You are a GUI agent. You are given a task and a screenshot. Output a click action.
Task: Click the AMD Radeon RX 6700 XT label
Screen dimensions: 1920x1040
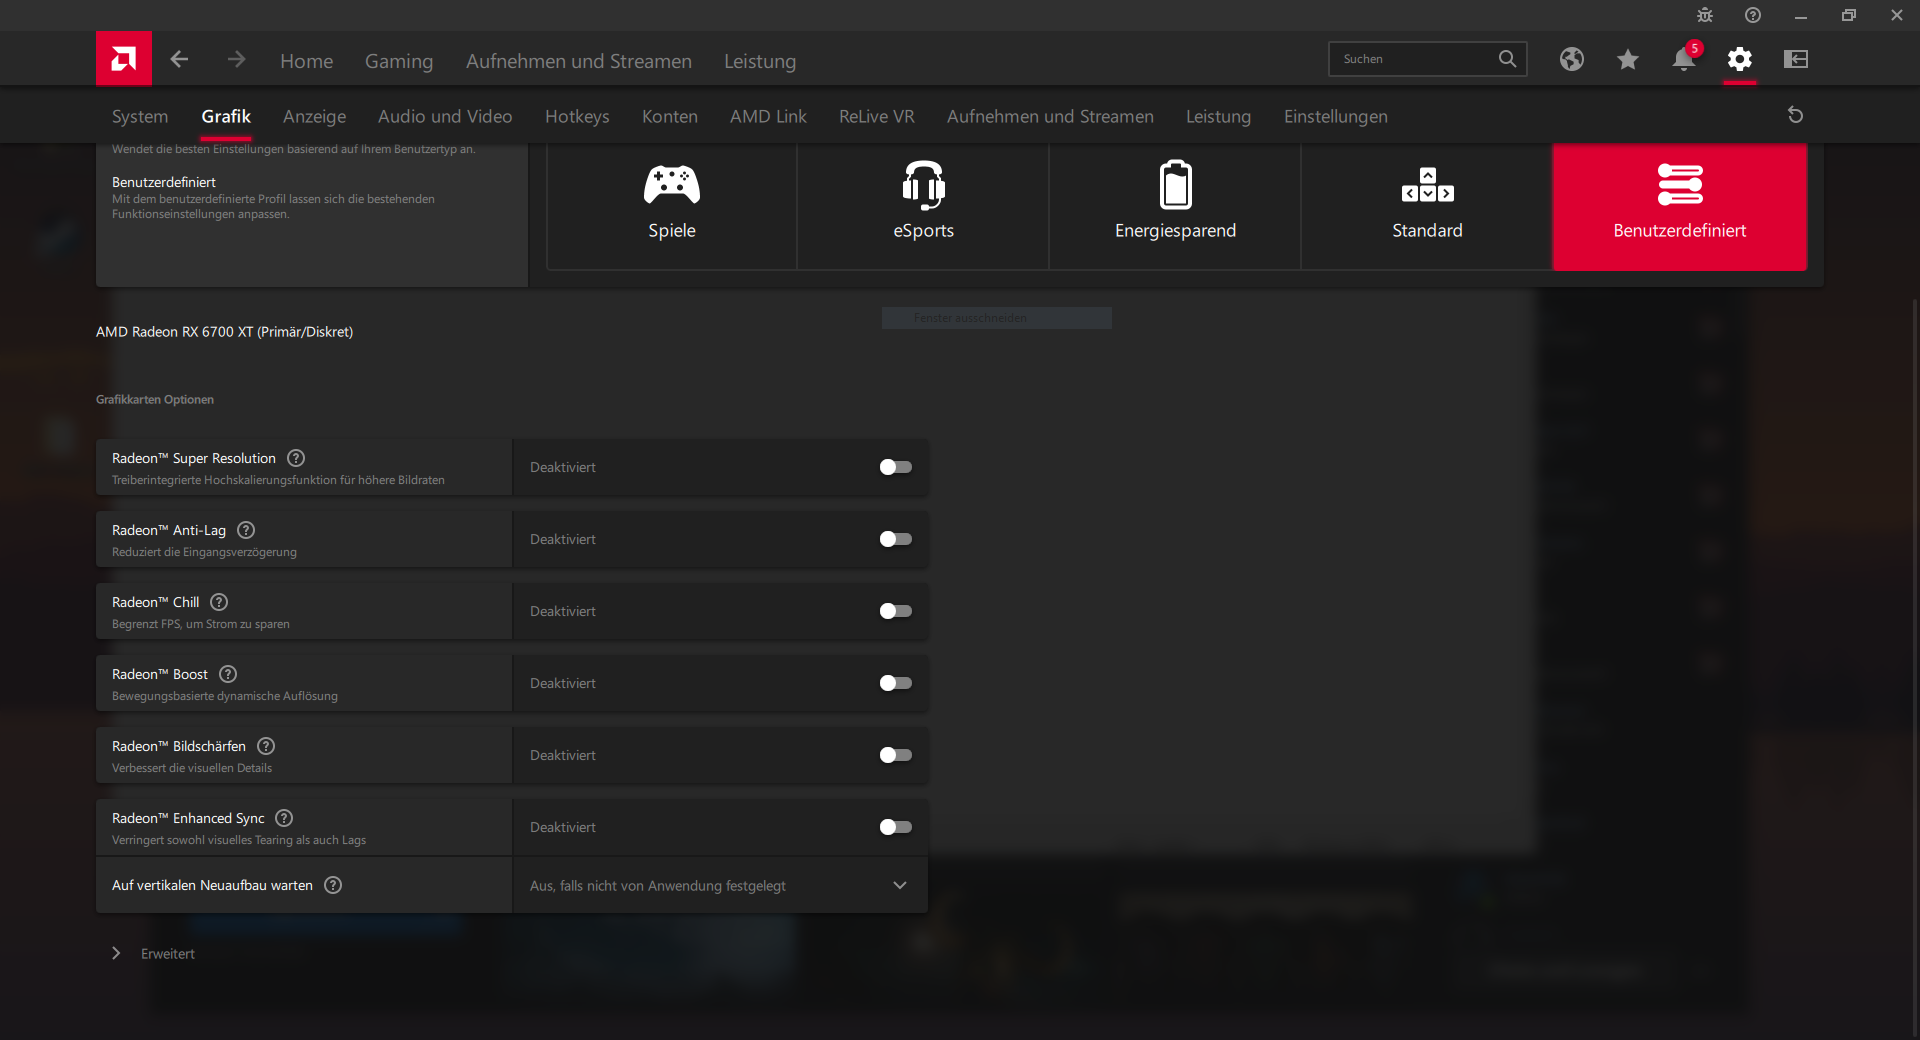pos(224,332)
